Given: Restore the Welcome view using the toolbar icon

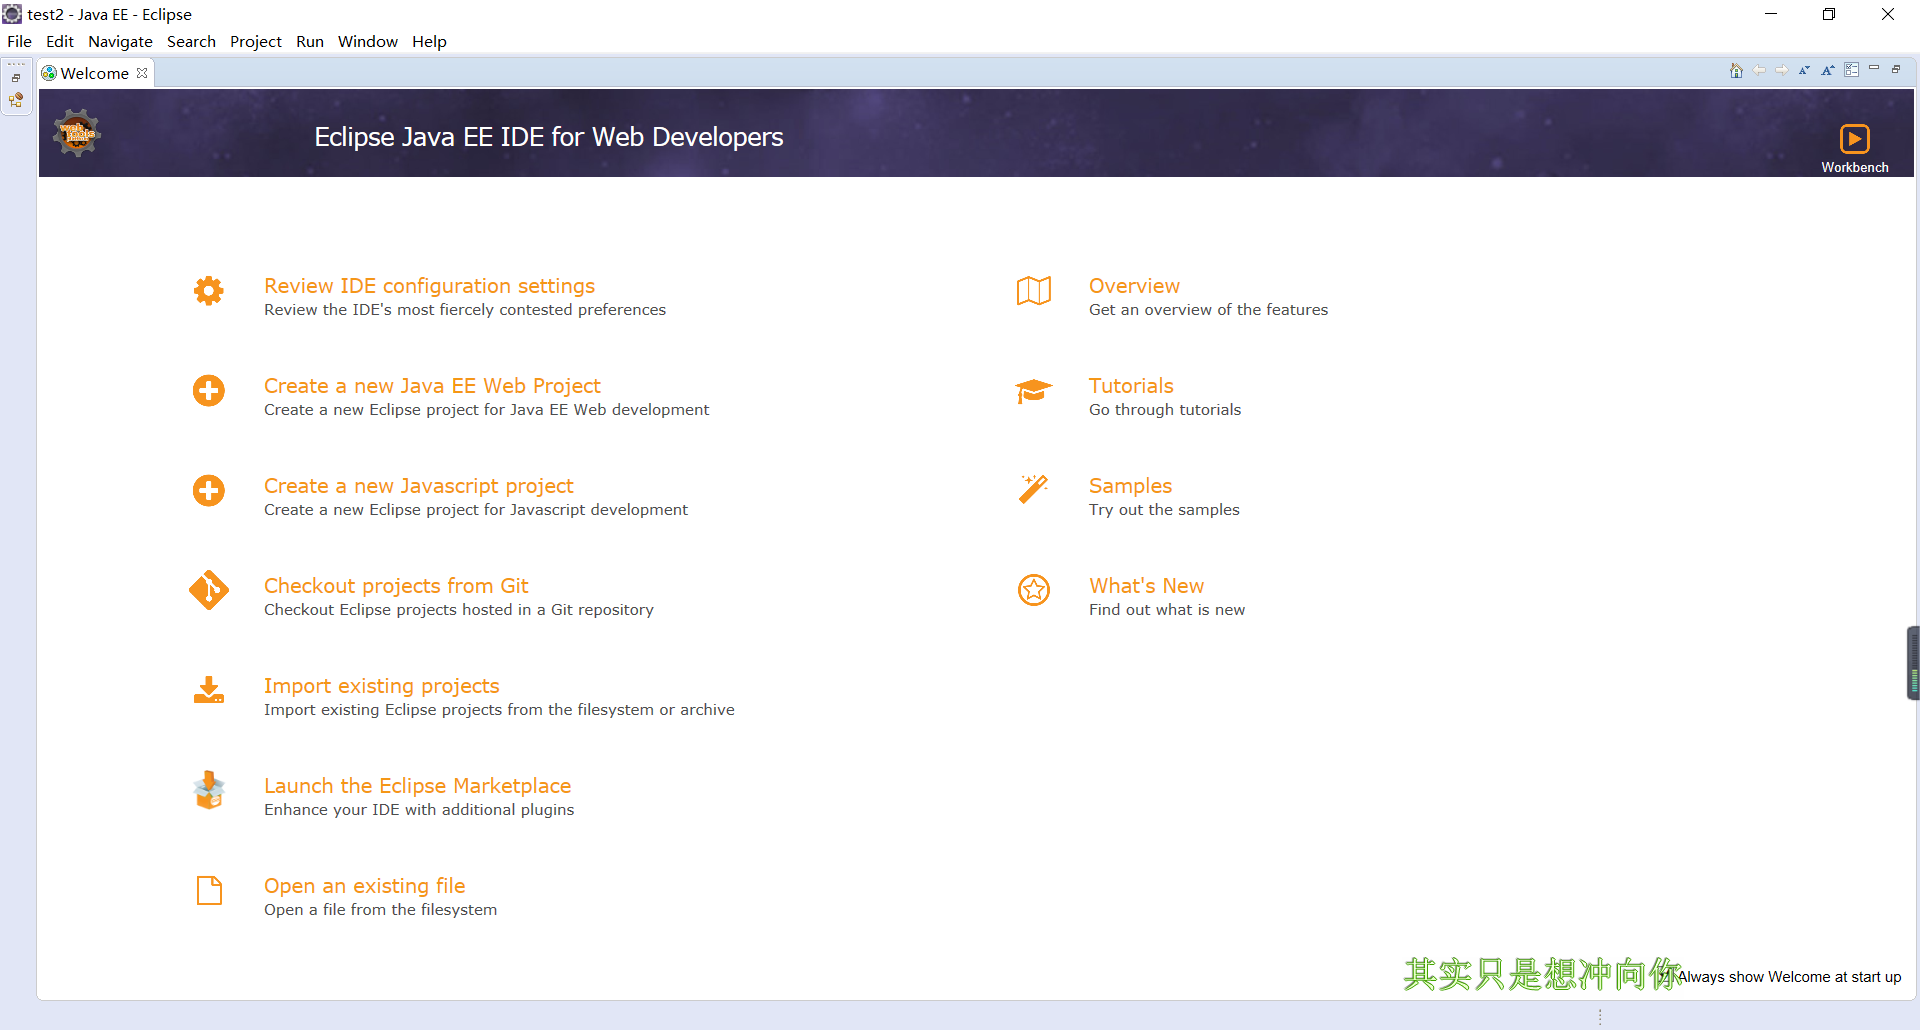Looking at the screenshot, I should (x=1896, y=69).
